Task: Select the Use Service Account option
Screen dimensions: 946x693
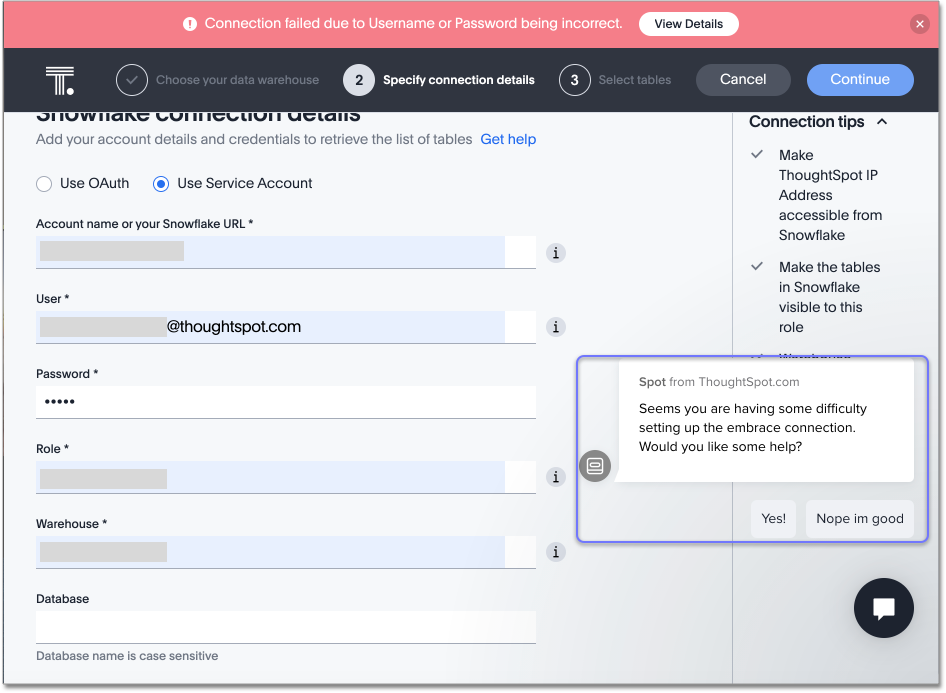Action: [x=162, y=183]
